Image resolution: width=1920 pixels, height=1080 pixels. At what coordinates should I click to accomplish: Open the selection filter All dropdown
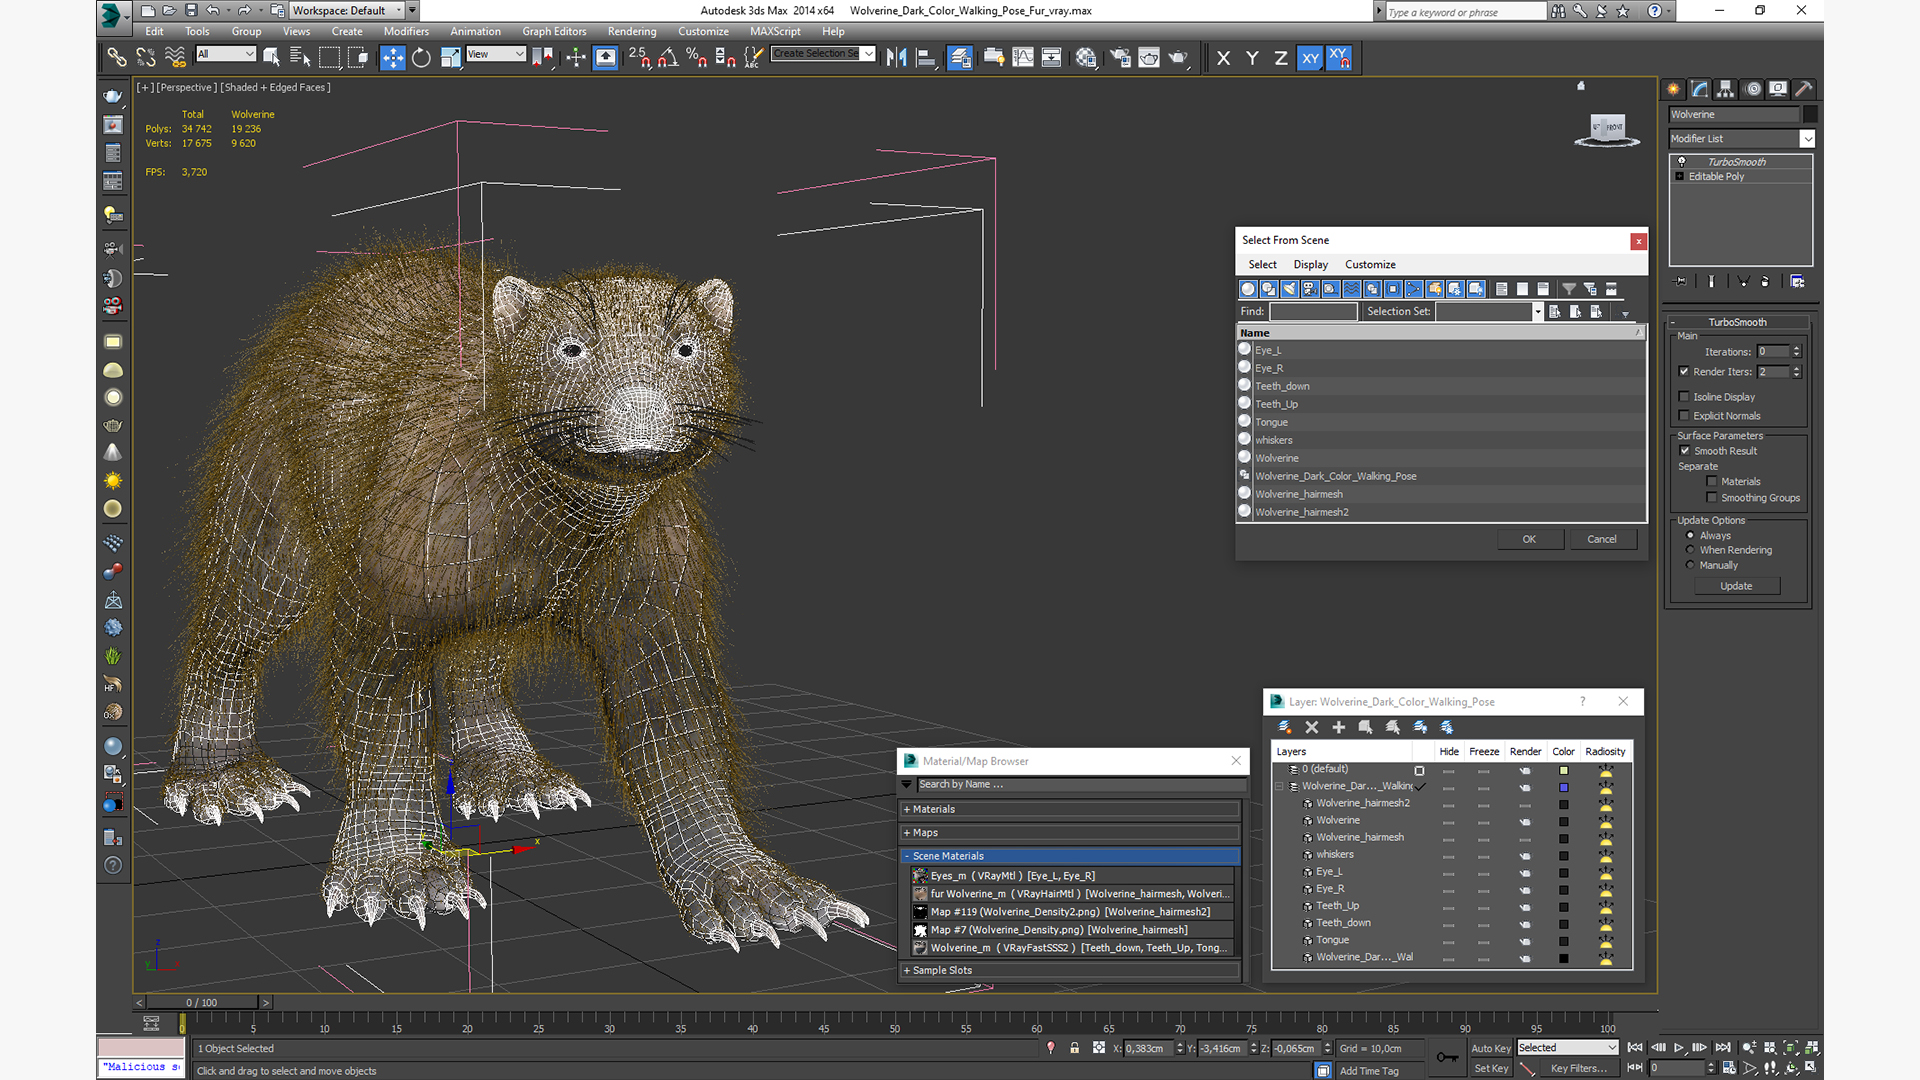[x=226, y=54]
